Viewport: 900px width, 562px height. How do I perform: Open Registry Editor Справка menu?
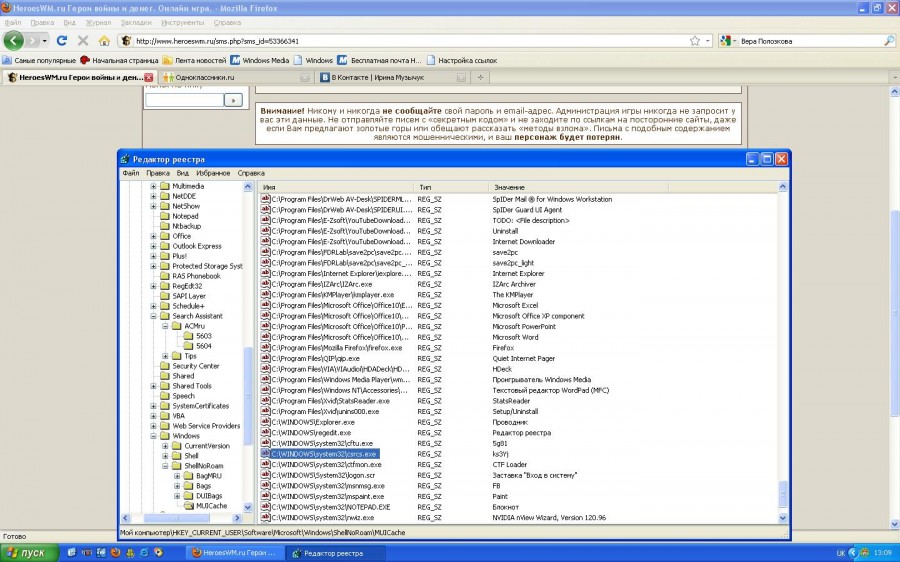point(251,173)
